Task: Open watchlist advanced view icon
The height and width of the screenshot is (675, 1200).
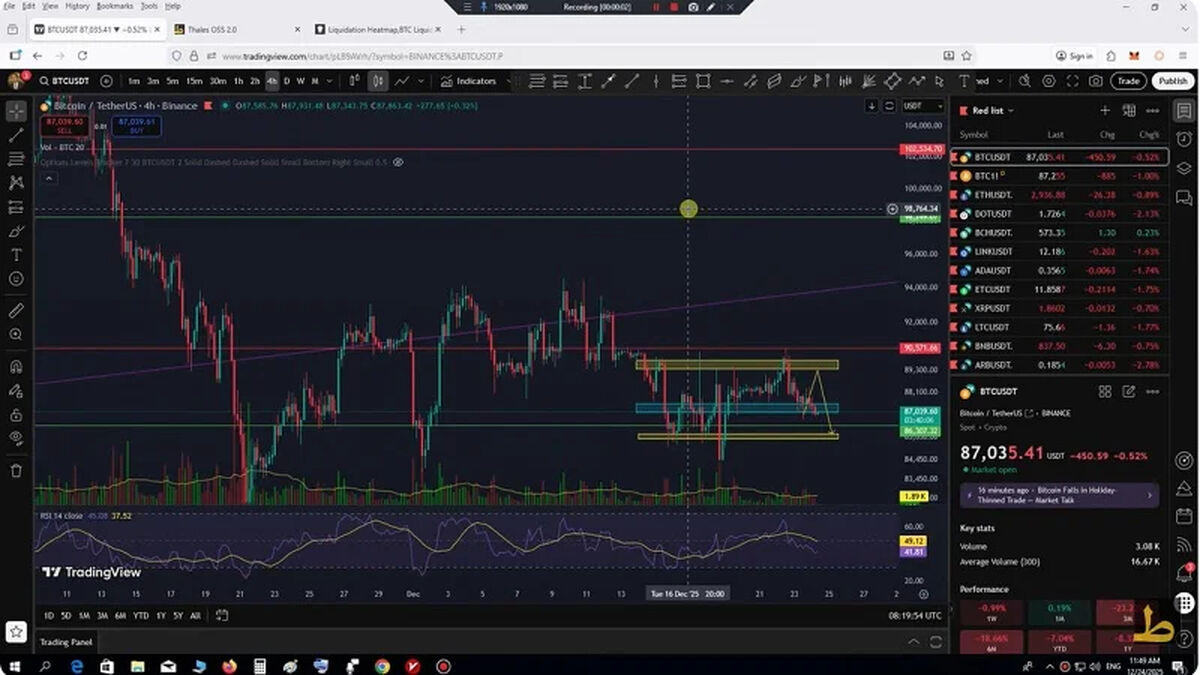Action: pos(1129,111)
